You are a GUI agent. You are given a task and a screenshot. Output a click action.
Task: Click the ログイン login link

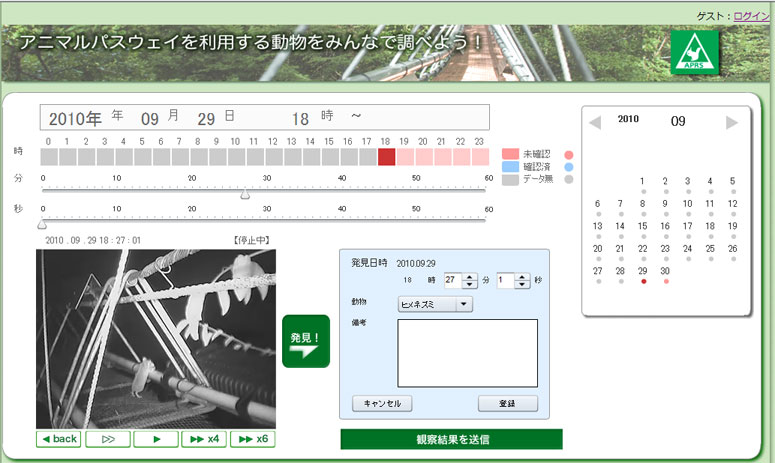click(751, 16)
